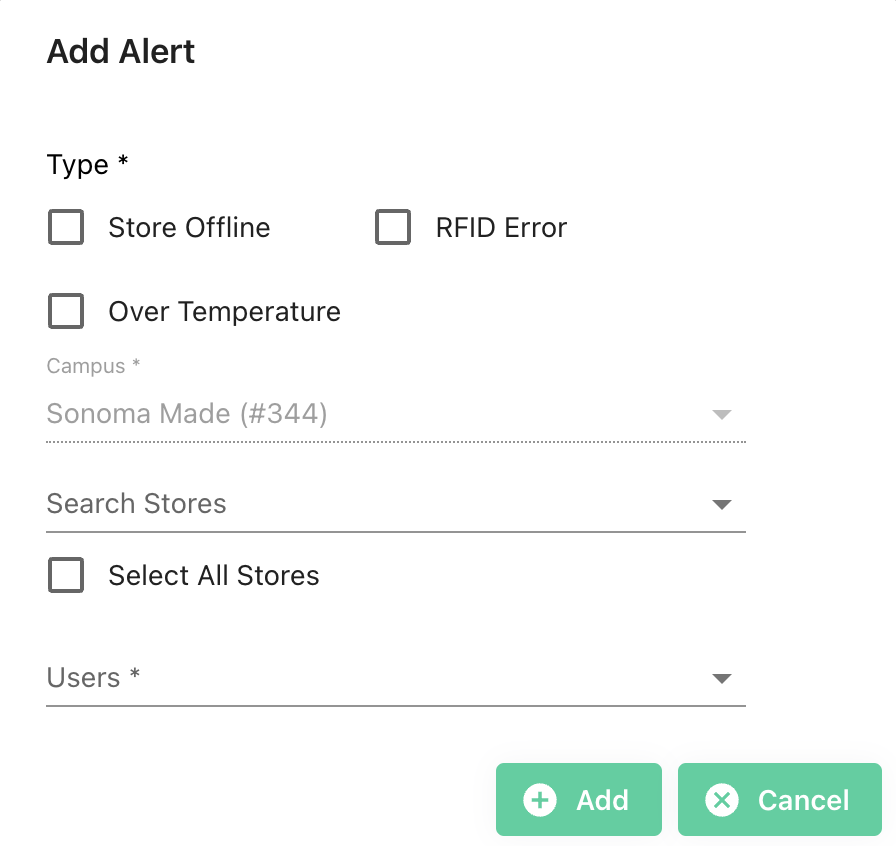
Task: Dismiss dialog with the Cancel button
Action: [x=779, y=800]
